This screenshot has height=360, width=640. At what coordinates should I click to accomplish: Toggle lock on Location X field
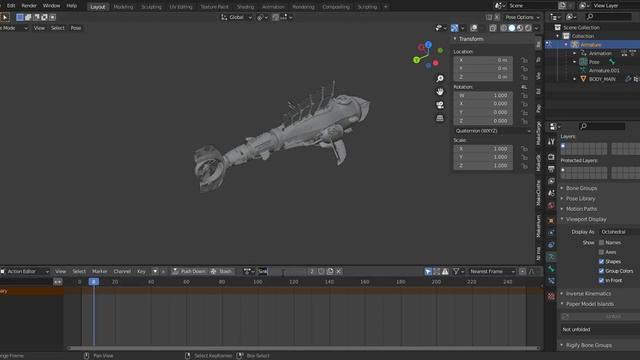coord(524,60)
